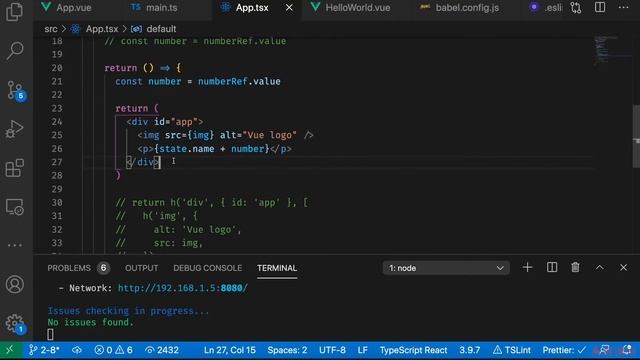Change file encoding UTF-8

pyautogui.click(x=332, y=350)
